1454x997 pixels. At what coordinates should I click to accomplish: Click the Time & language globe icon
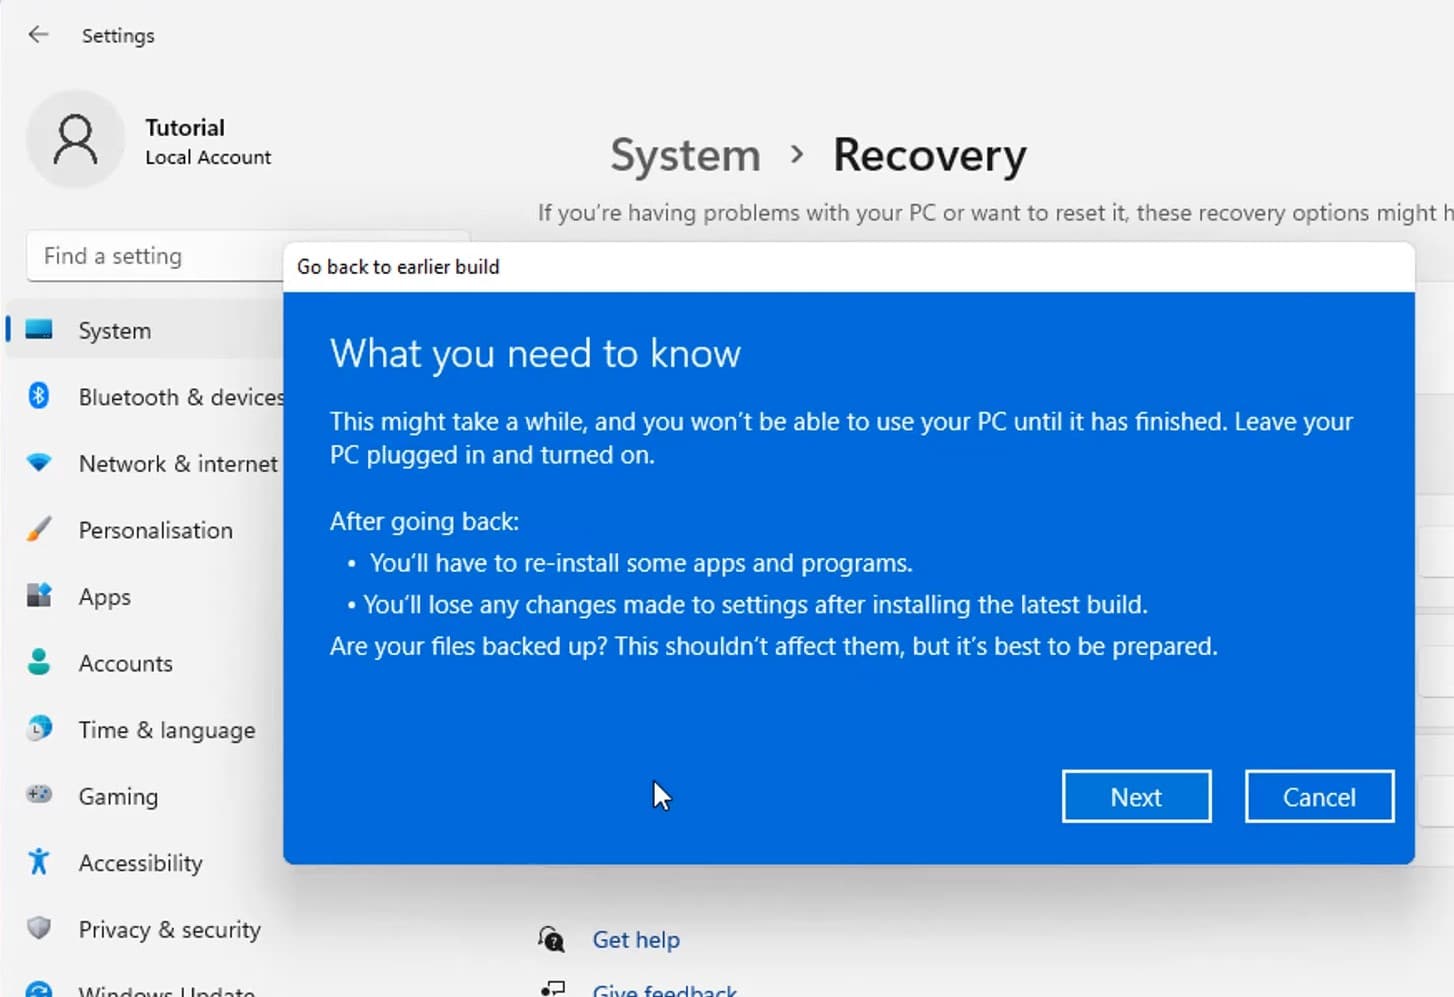point(39,729)
